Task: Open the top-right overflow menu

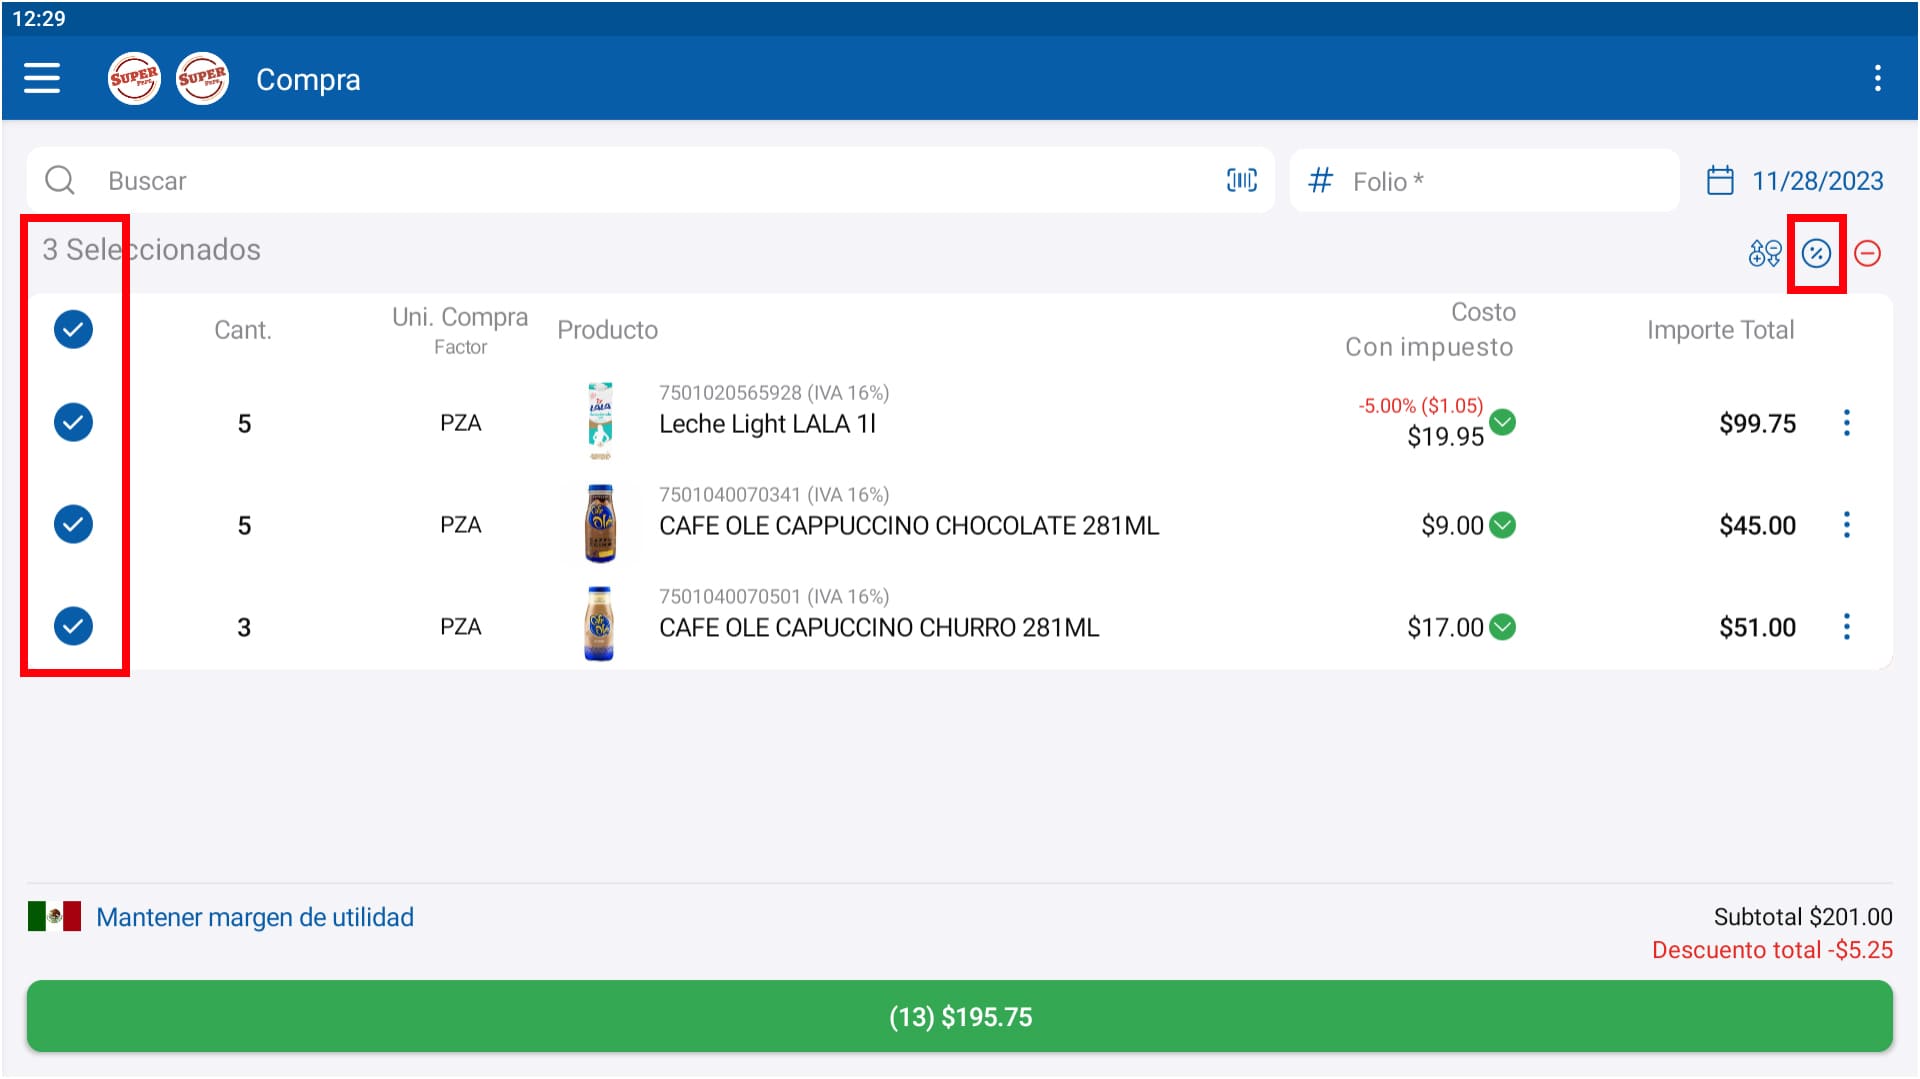Action: 1877,78
